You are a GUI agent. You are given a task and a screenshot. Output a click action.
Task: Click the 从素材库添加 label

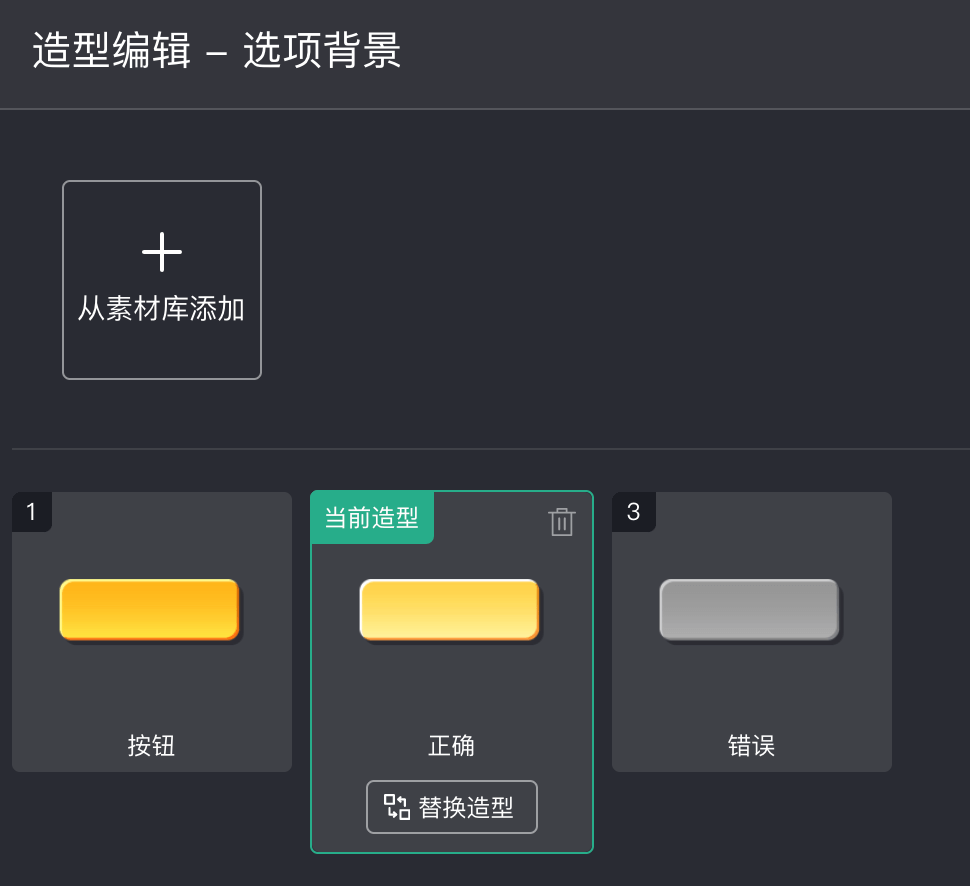tap(162, 309)
